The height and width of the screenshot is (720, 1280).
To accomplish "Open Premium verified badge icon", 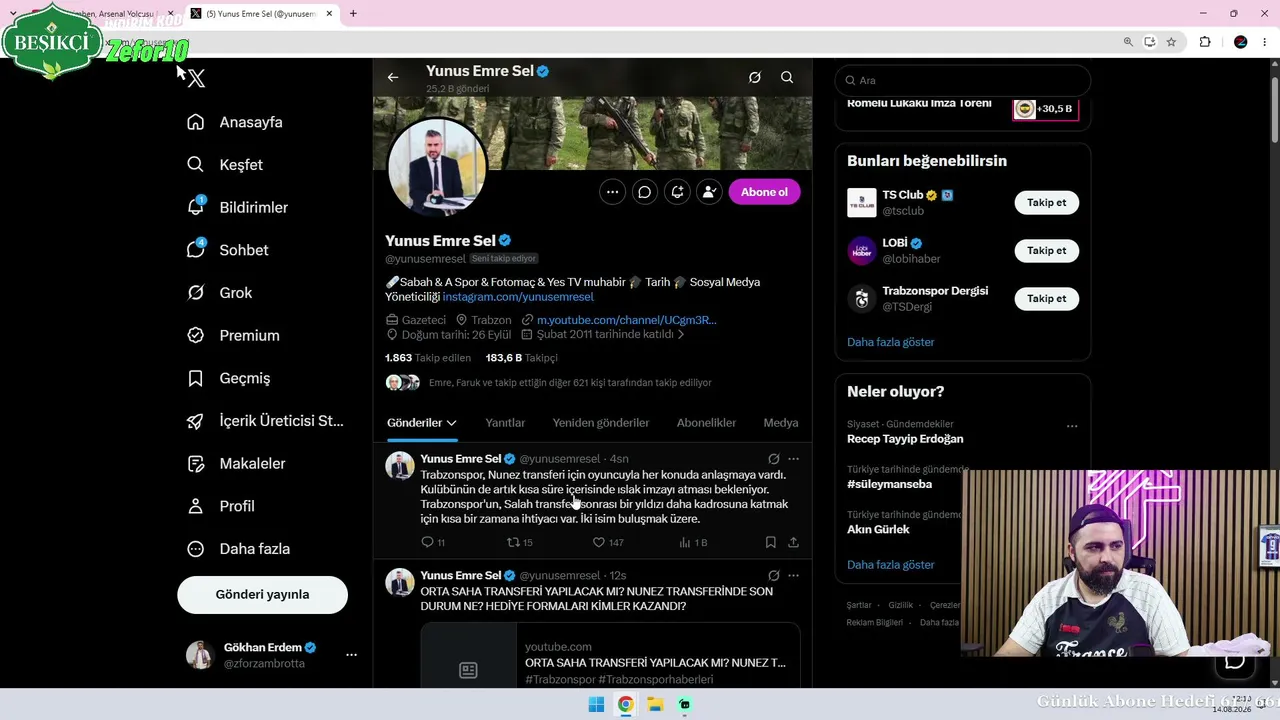I will coord(196,336).
